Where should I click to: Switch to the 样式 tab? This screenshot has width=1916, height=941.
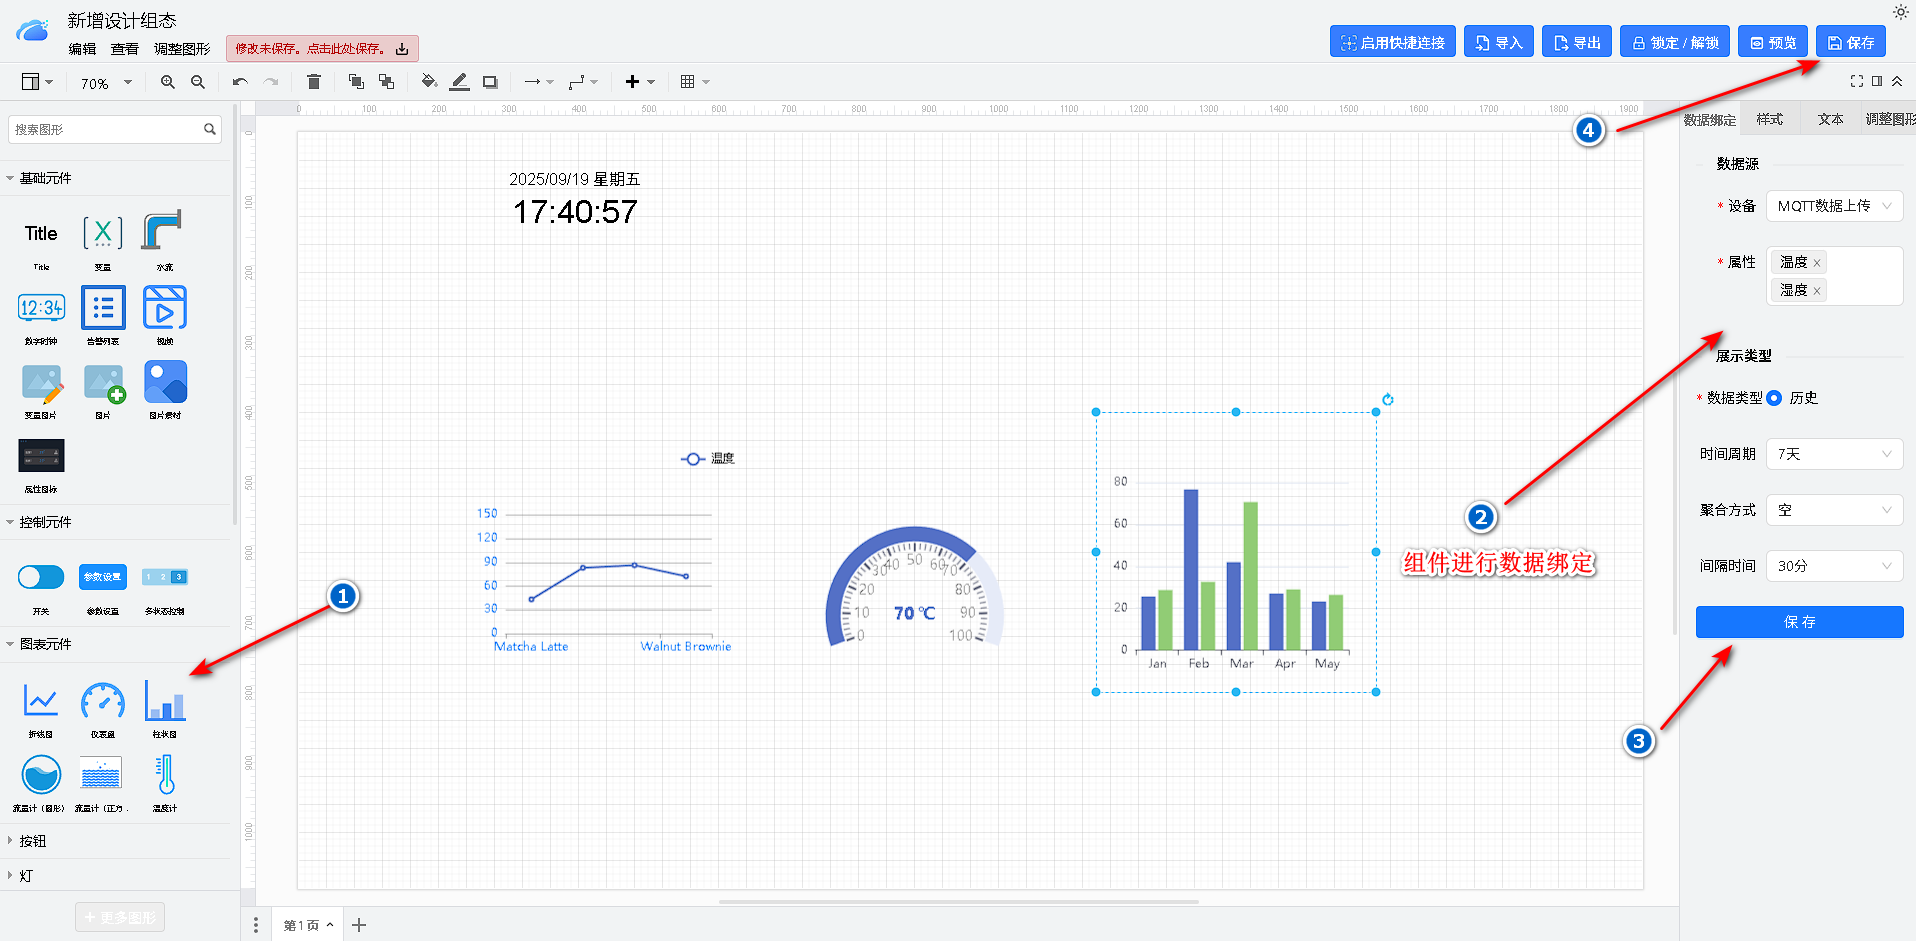click(1769, 119)
